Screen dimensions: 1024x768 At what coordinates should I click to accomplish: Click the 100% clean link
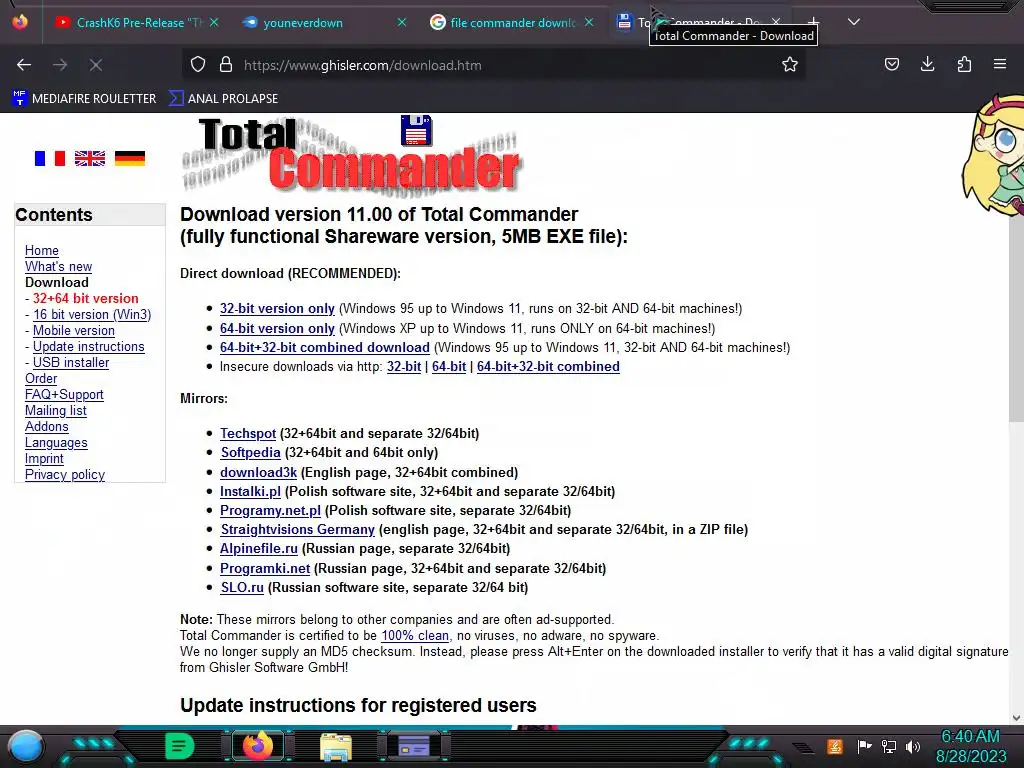[415, 635]
